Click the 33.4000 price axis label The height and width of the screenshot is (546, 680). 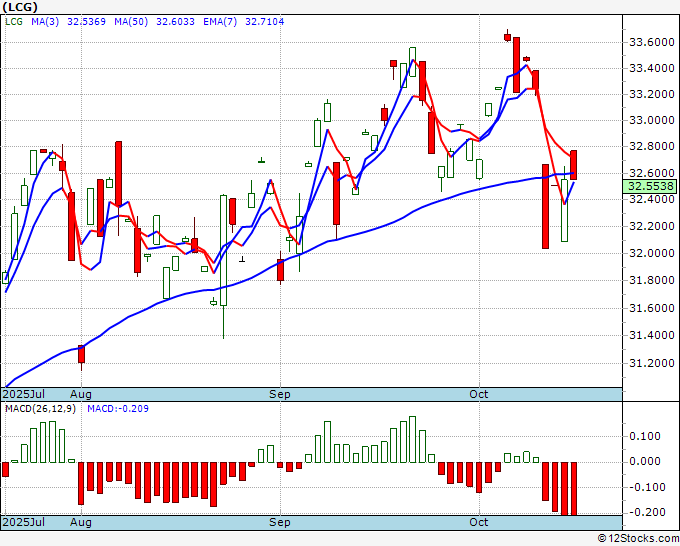652,68
